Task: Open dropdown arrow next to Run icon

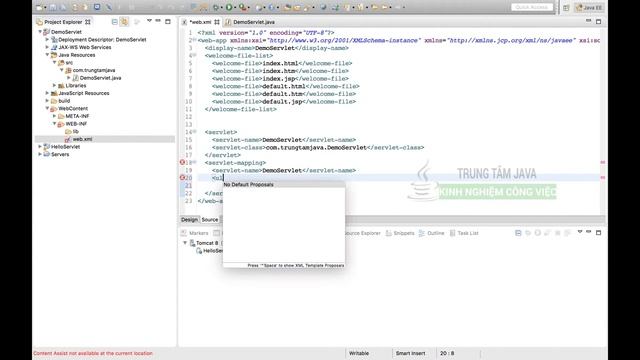Action: (235, 7)
